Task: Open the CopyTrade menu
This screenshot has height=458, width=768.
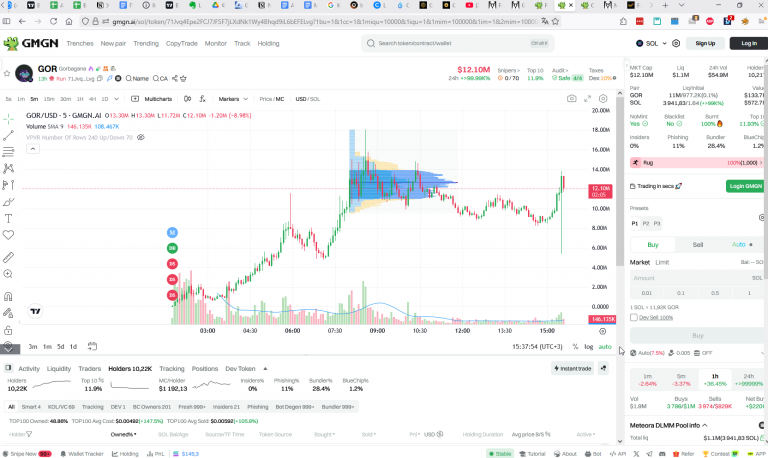Action: coord(182,43)
